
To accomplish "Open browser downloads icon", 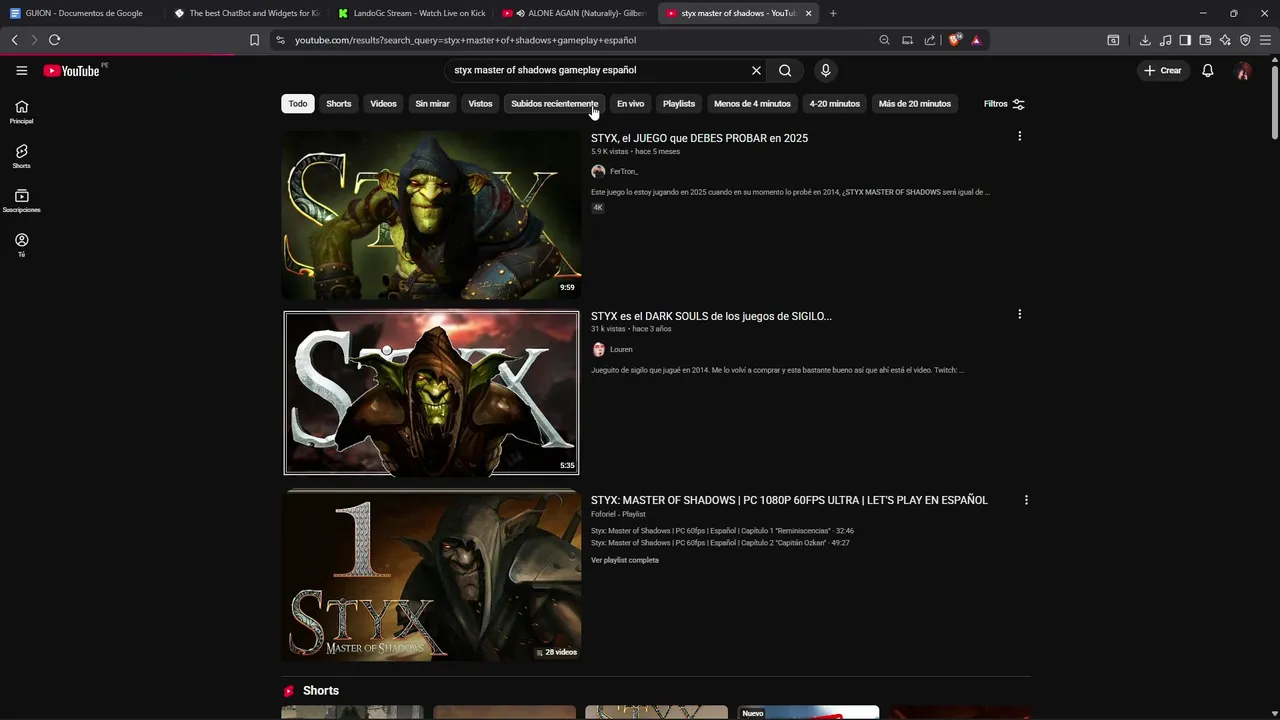I will [x=1145, y=40].
